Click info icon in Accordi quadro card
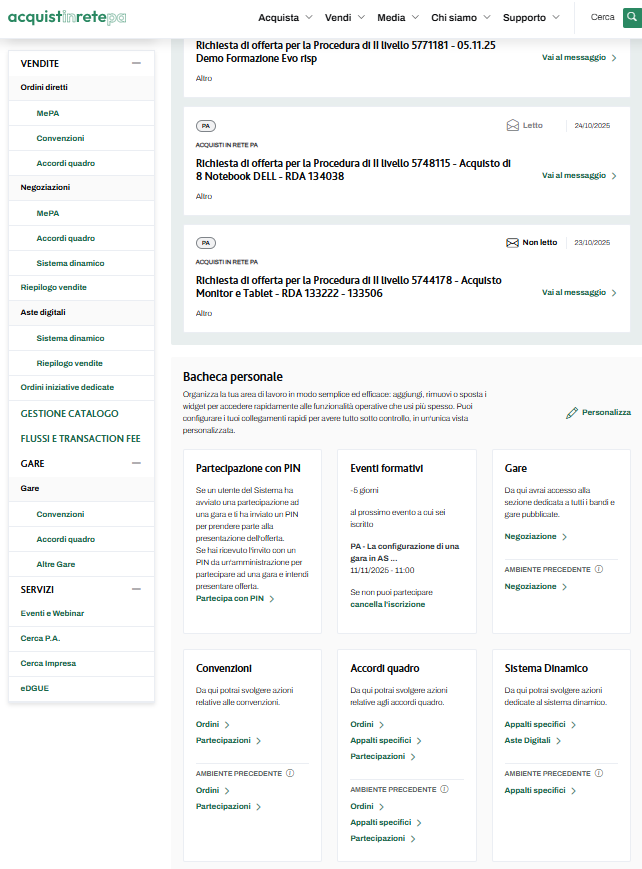The width and height of the screenshot is (642, 869). [x=444, y=789]
